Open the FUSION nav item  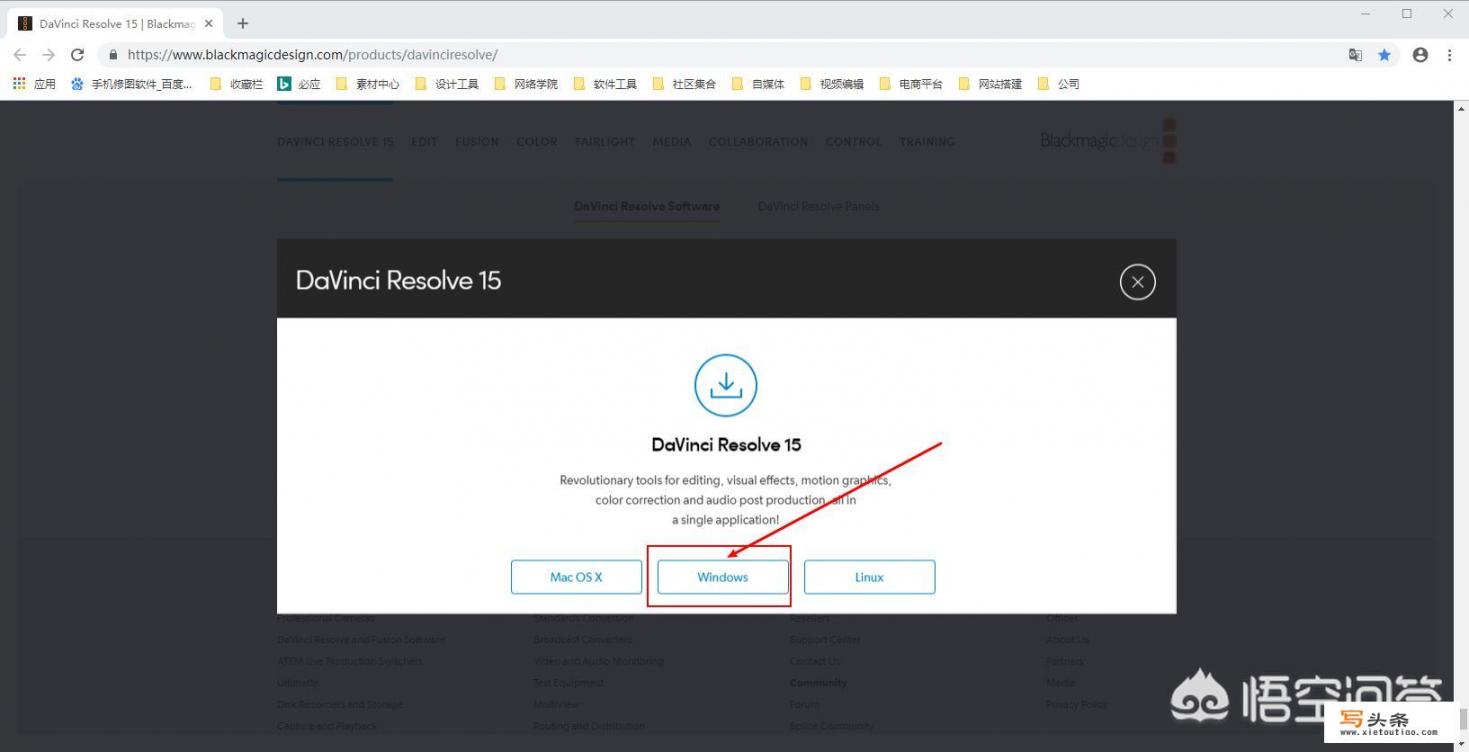tap(477, 142)
